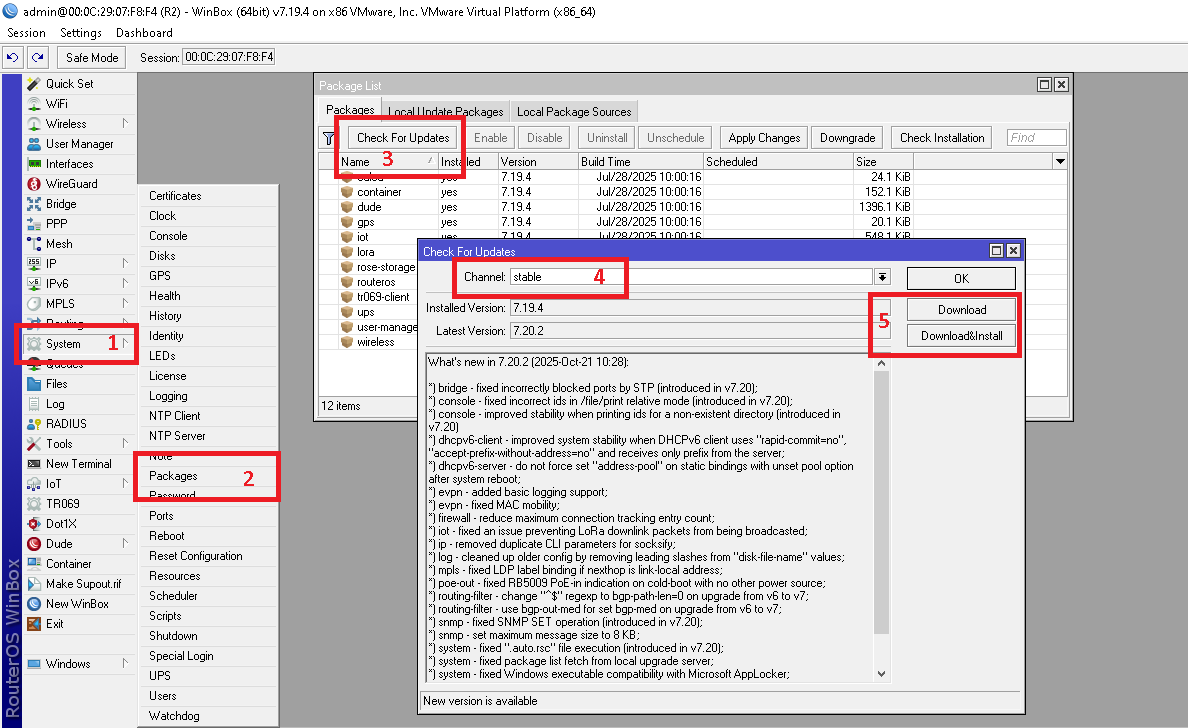Click Make Supout.rif in the sidebar
Screen dimensions: 1188x728
pos(83,584)
